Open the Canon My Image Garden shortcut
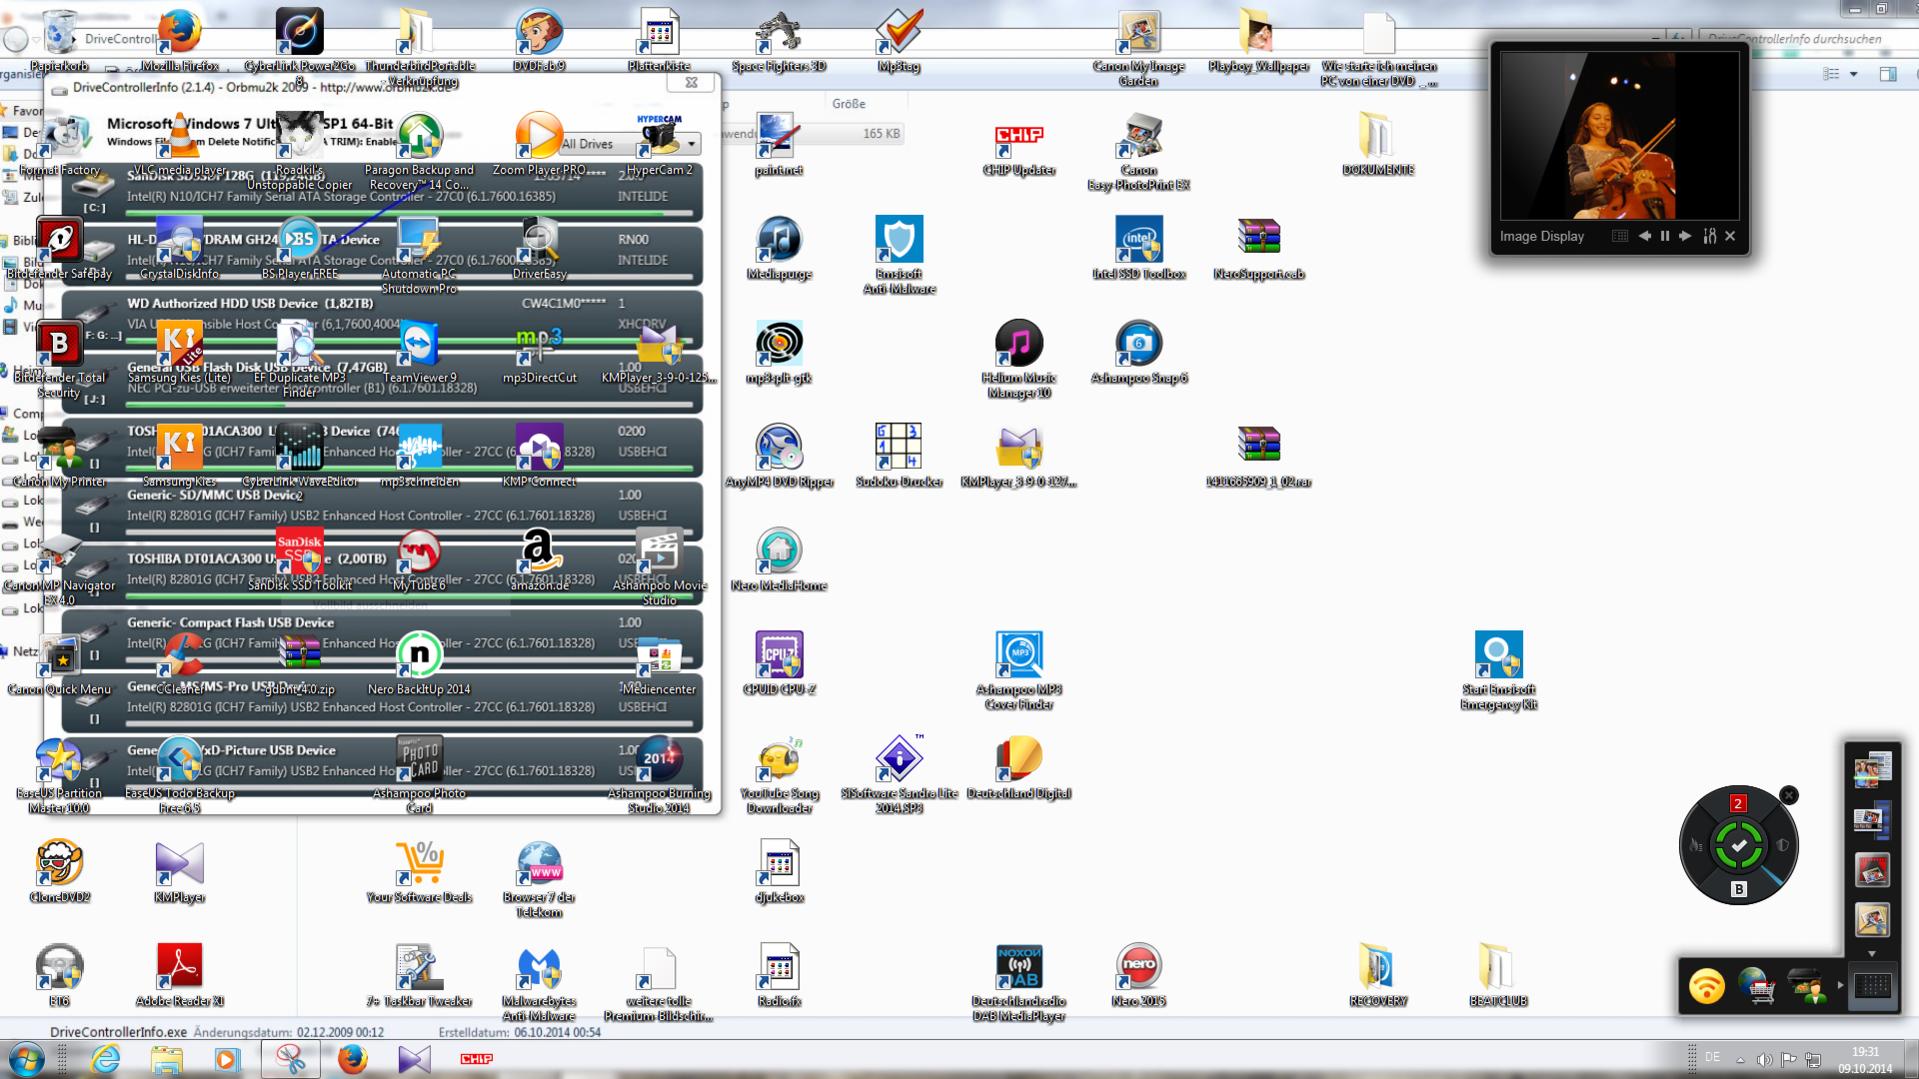Viewport: 1919px width, 1079px height. [x=1139, y=47]
